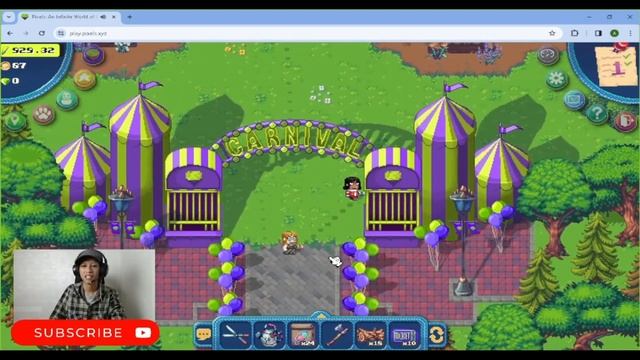Select the shears tool in the hotbar
This screenshot has width=640, height=360.
coord(236,335)
